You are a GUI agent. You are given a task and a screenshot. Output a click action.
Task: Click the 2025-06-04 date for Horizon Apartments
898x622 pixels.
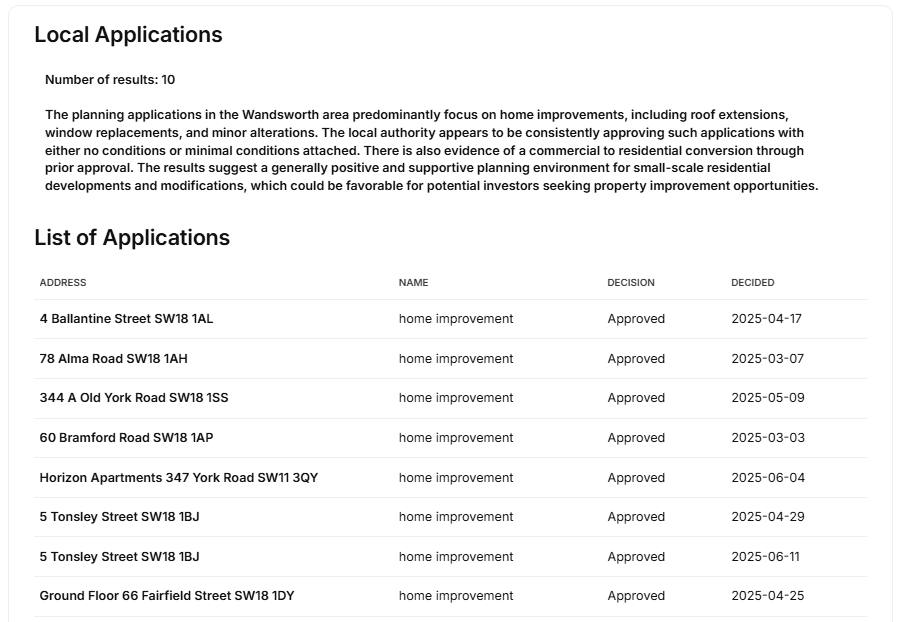pyautogui.click(x=768, y=478)
